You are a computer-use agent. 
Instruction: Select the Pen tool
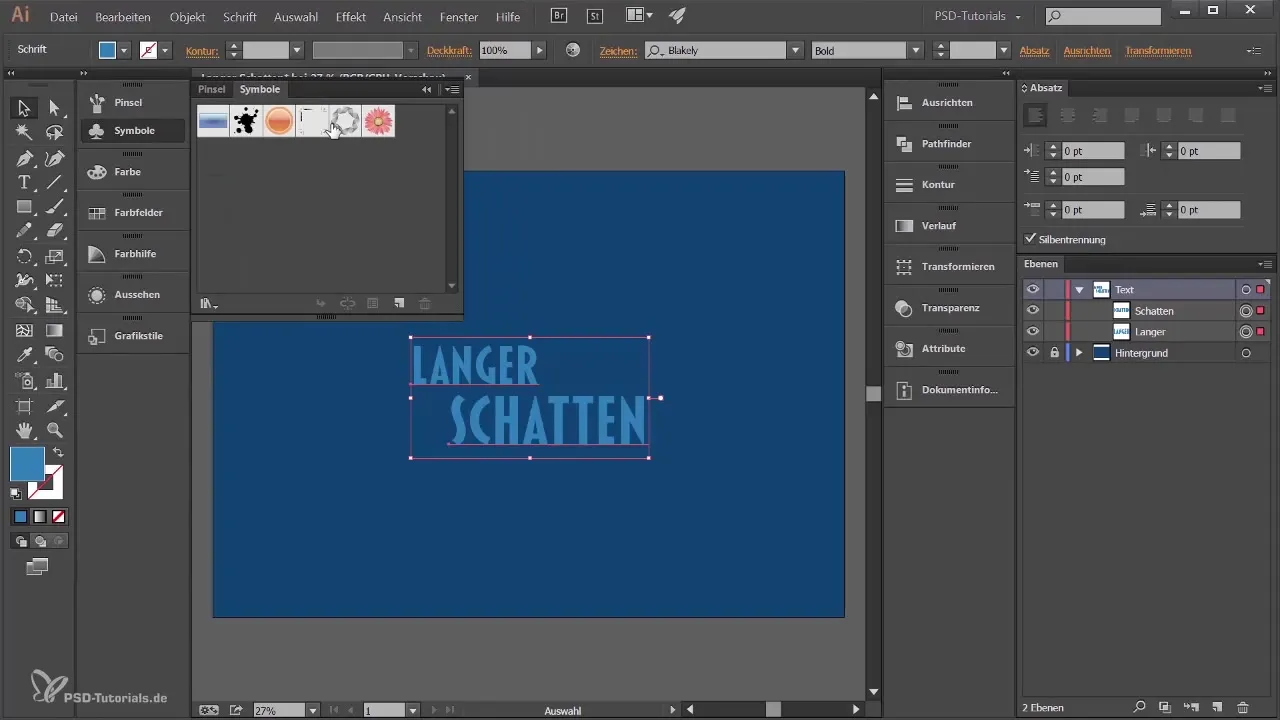click(x=24, y=158)
